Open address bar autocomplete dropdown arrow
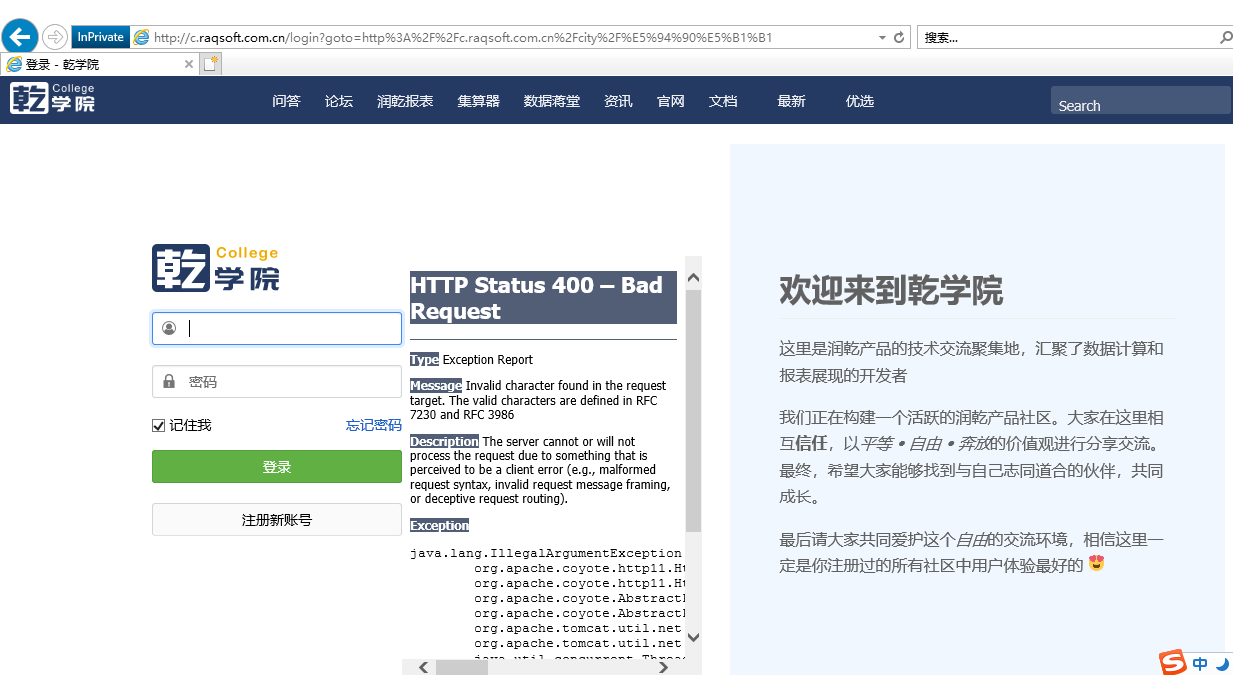Image resolution: width=1233 pixels, height=675 pixels. point(882,38)
